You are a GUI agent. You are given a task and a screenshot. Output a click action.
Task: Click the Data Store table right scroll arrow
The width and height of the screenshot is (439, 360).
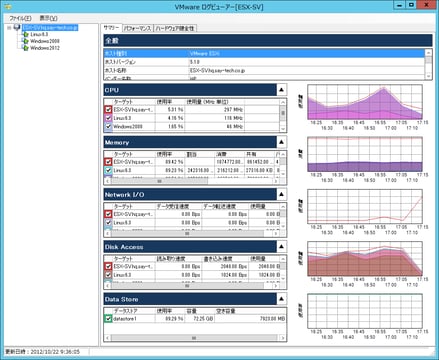click(283, 338)
